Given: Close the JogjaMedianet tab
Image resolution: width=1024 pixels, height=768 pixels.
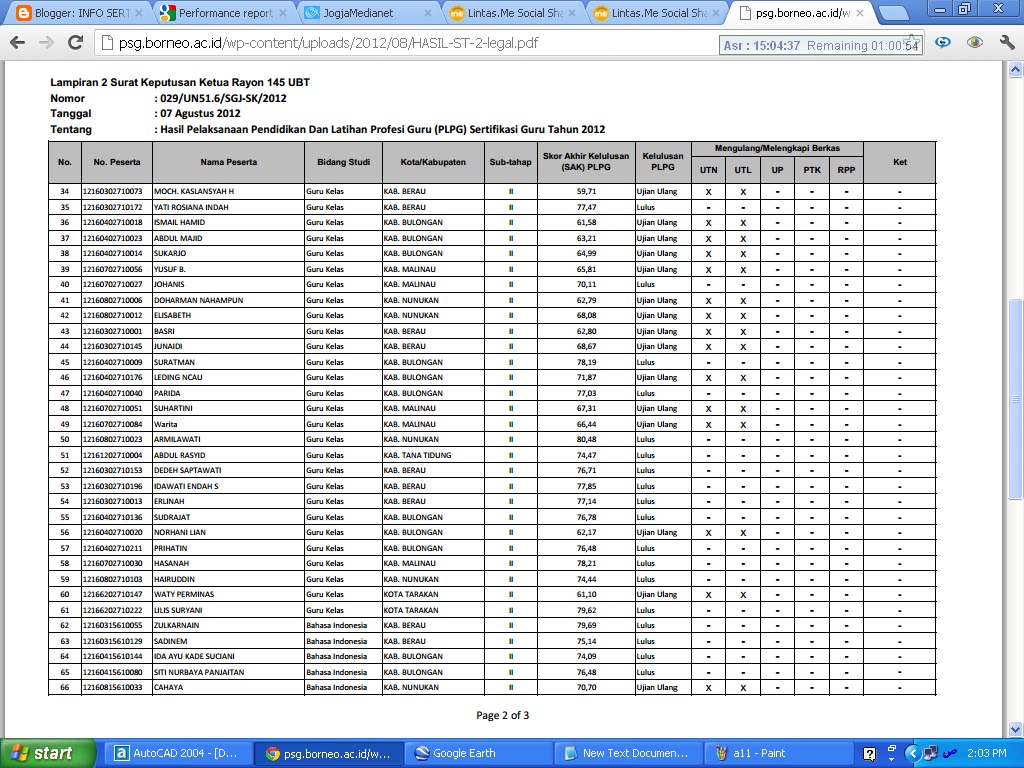Looking at the screenshot, I should click(428, 13).
